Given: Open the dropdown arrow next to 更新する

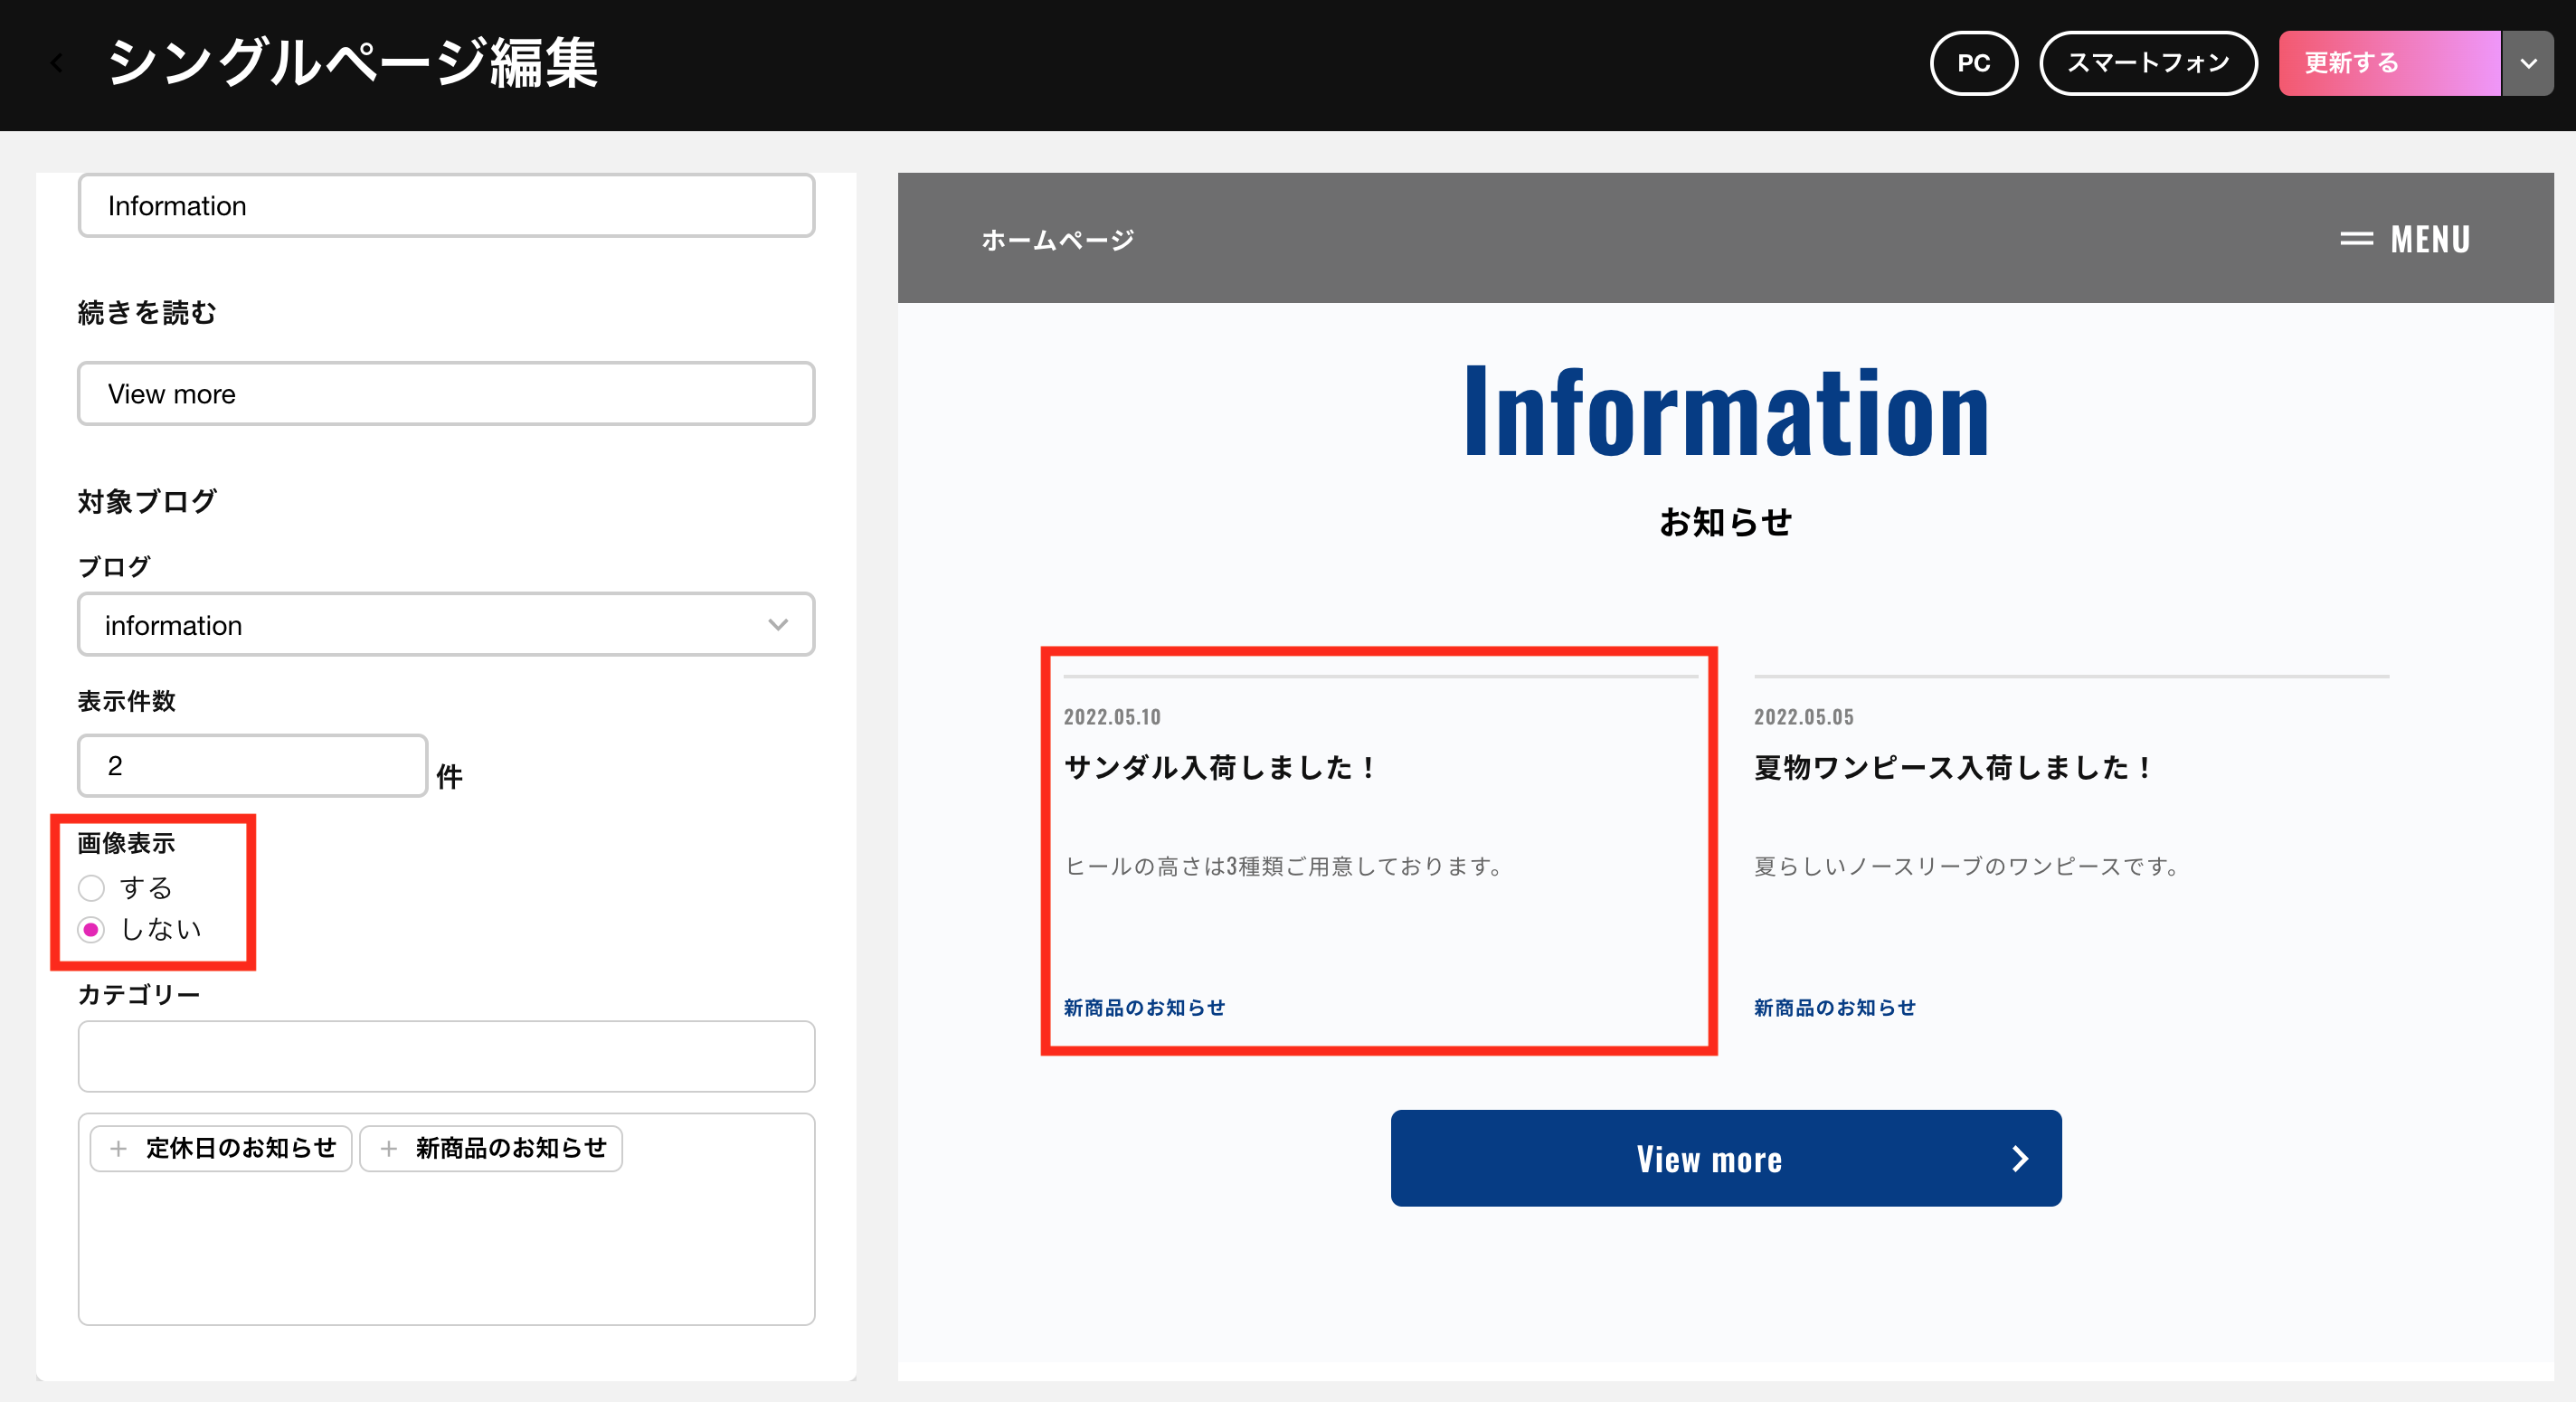Looking at the screenshot, I should tap(2528, 63).
